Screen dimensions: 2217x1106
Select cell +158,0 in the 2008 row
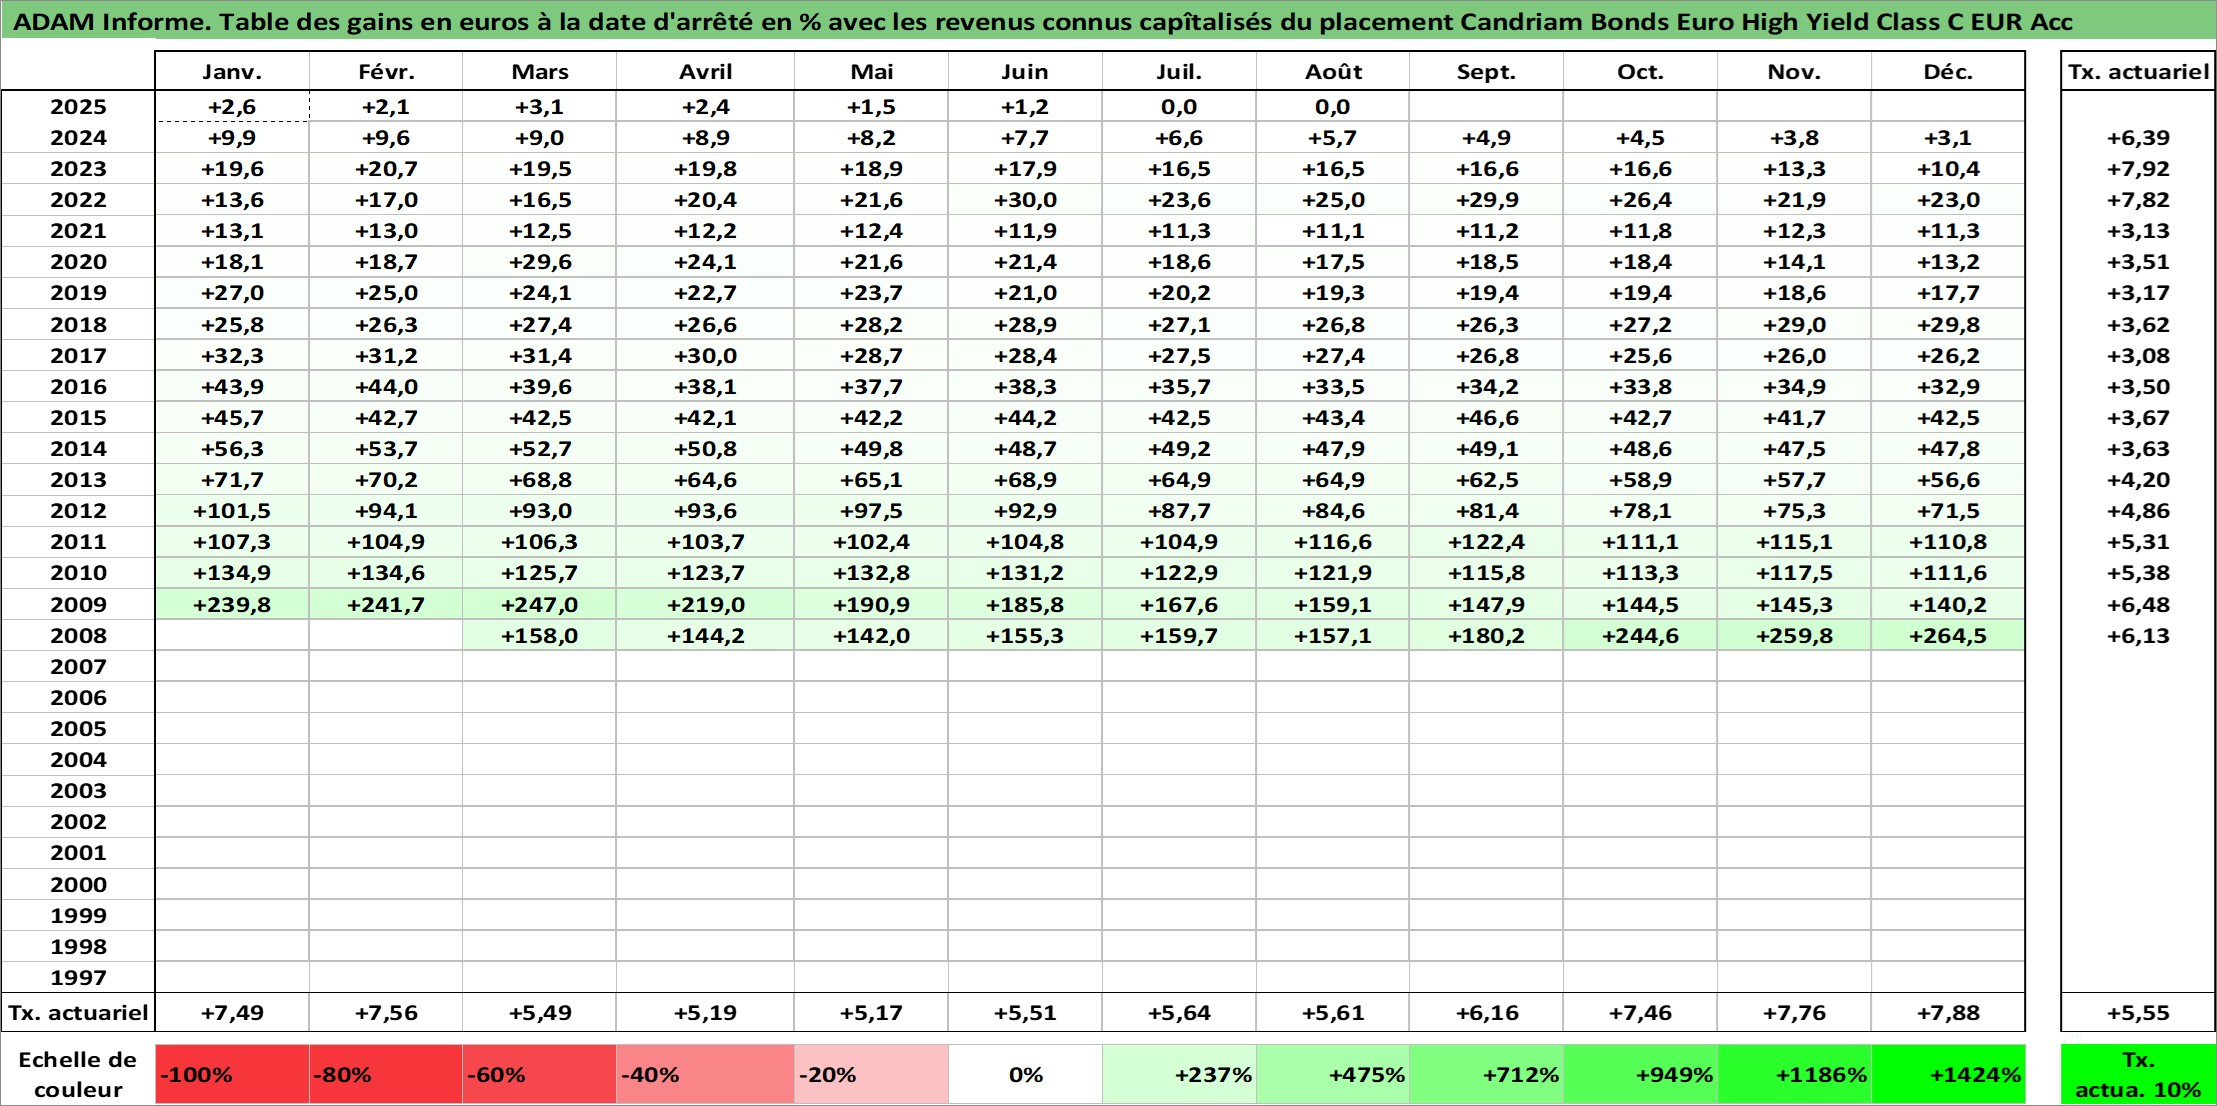(540, 636)
